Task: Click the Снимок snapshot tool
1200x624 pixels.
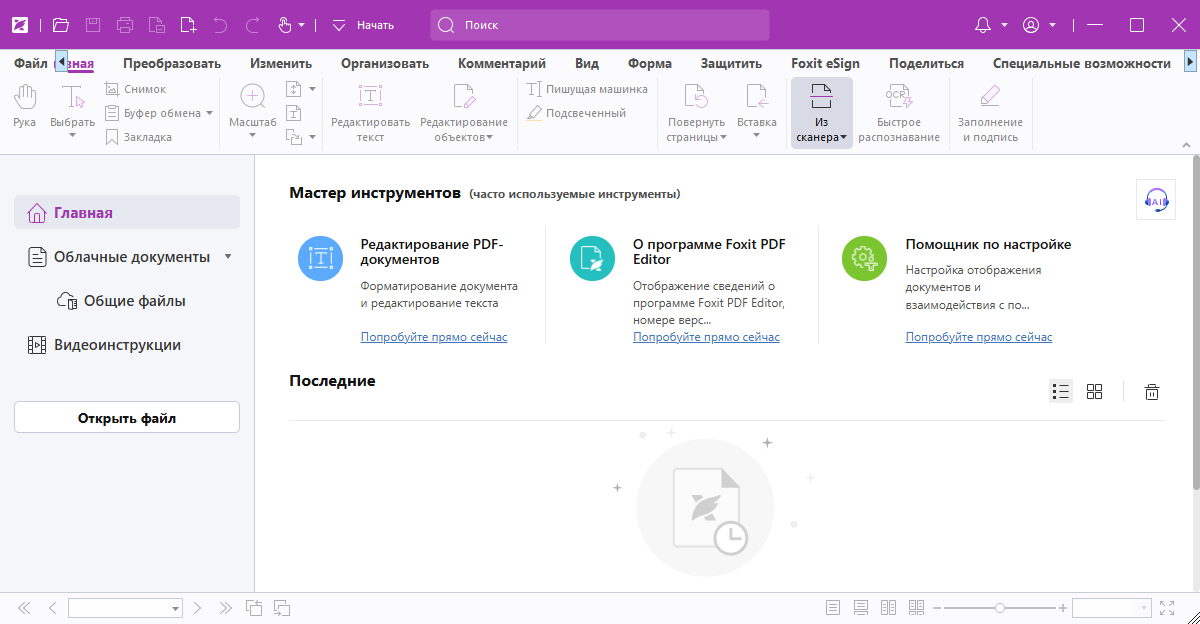Action: tap(135, 89)
